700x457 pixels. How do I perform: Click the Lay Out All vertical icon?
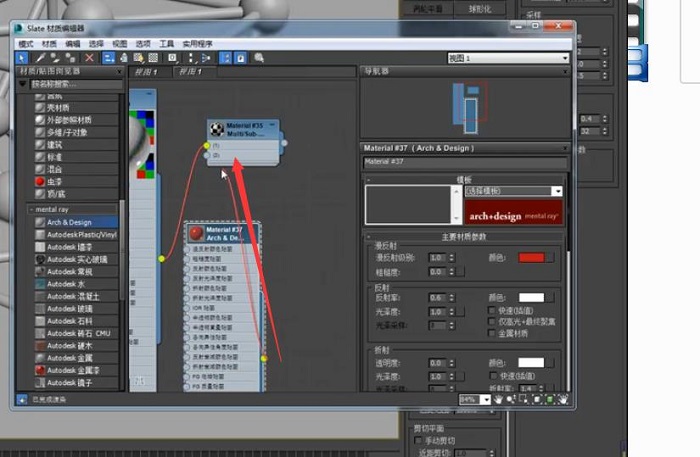click(x=191, y=58)
